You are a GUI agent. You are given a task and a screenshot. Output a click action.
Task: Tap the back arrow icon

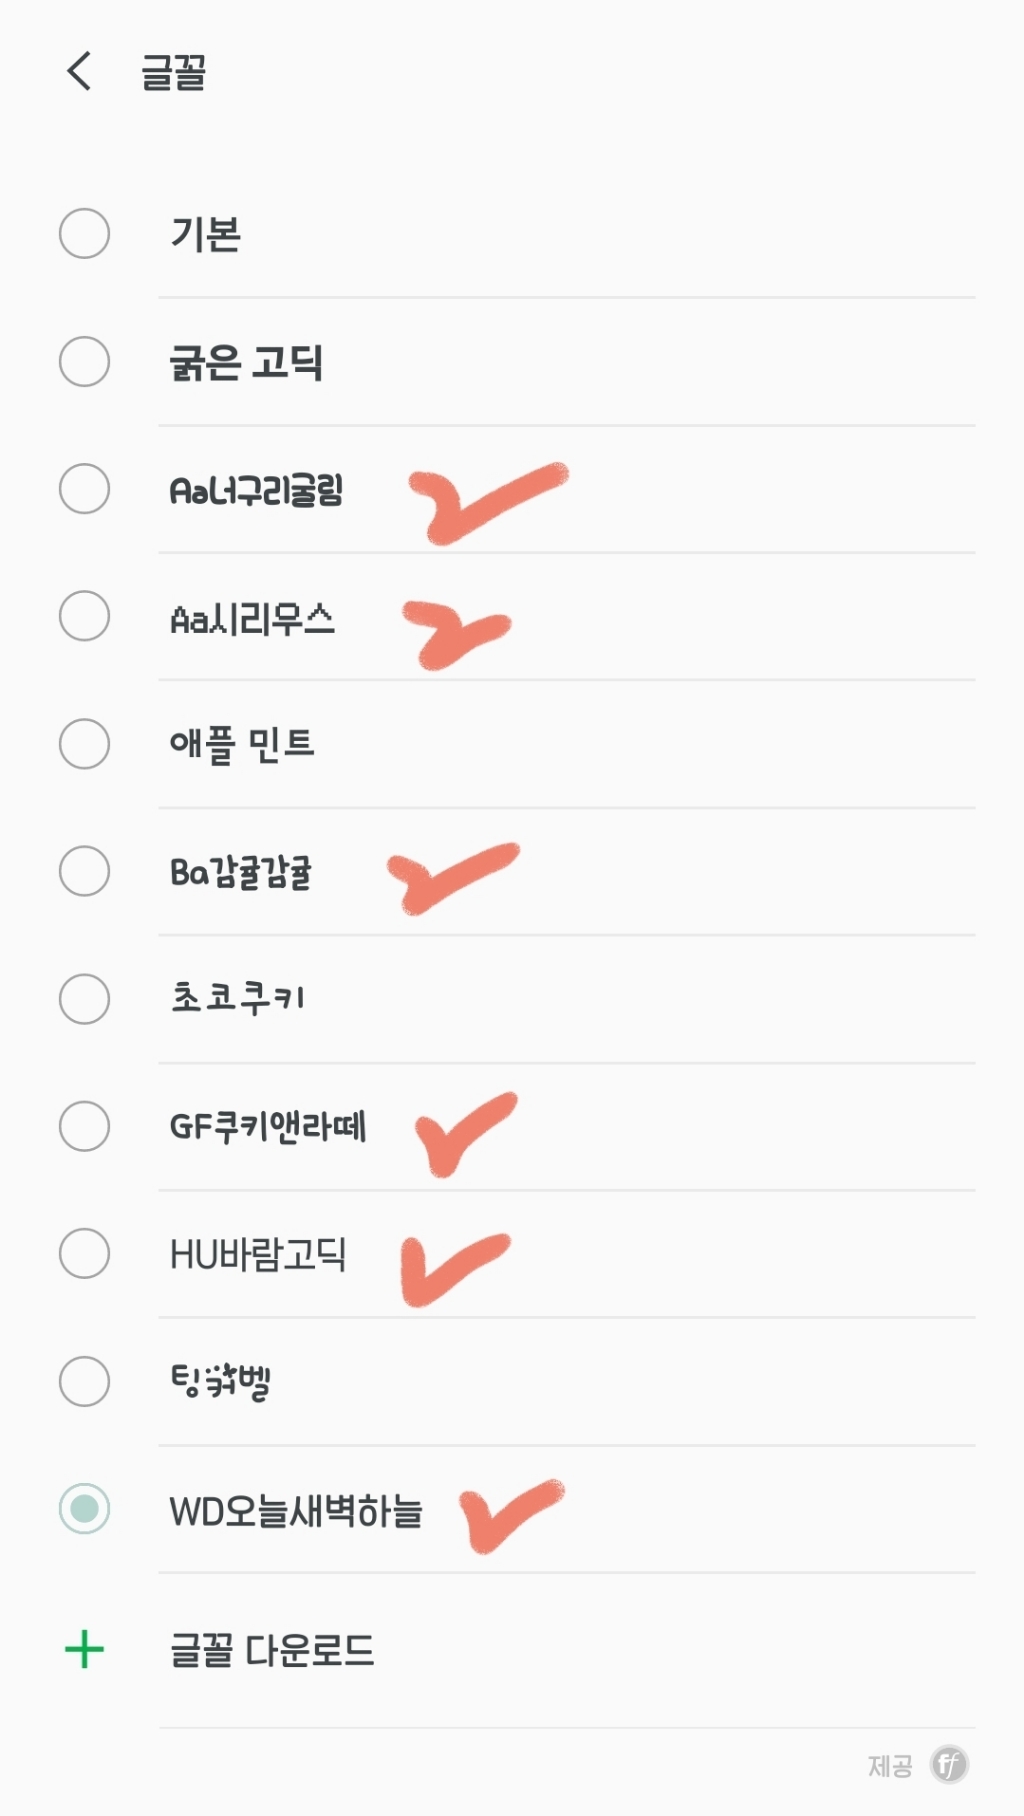pyautogui.click(x=79, y=72)
